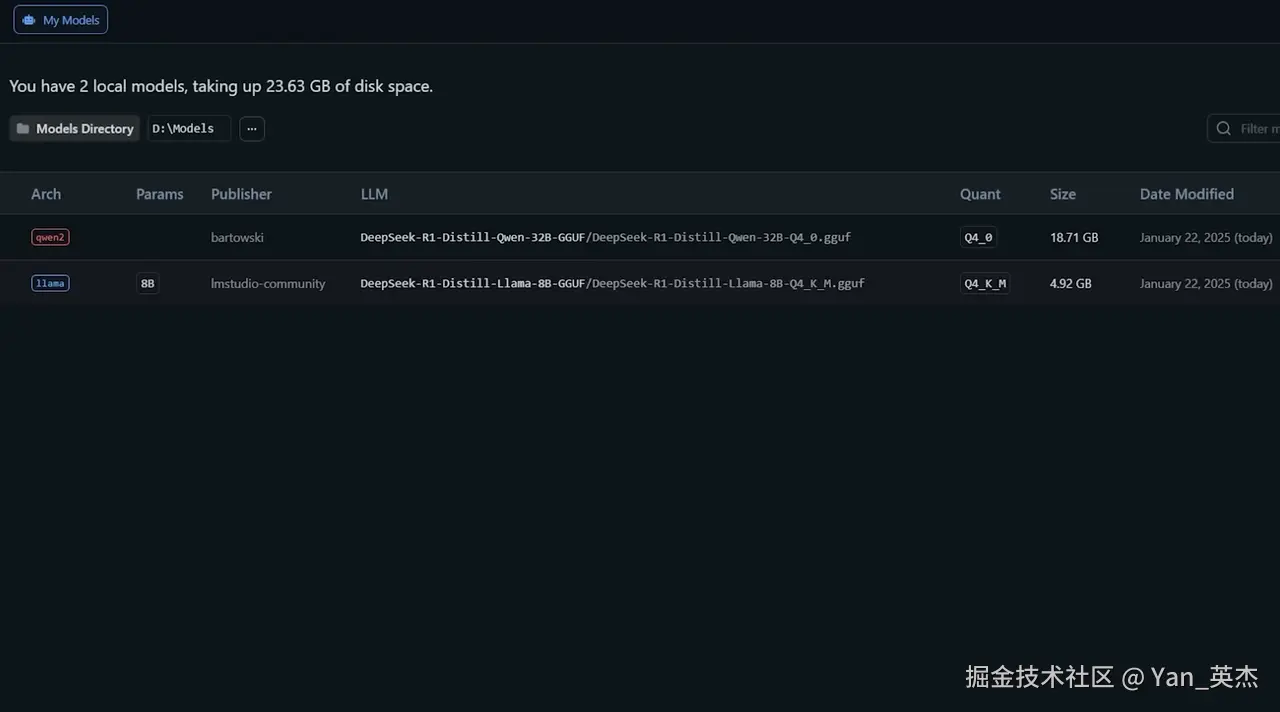Sort by the Size column header
The width and height of the screenshot is (1280, 712).
click(x=1063, y=194)
